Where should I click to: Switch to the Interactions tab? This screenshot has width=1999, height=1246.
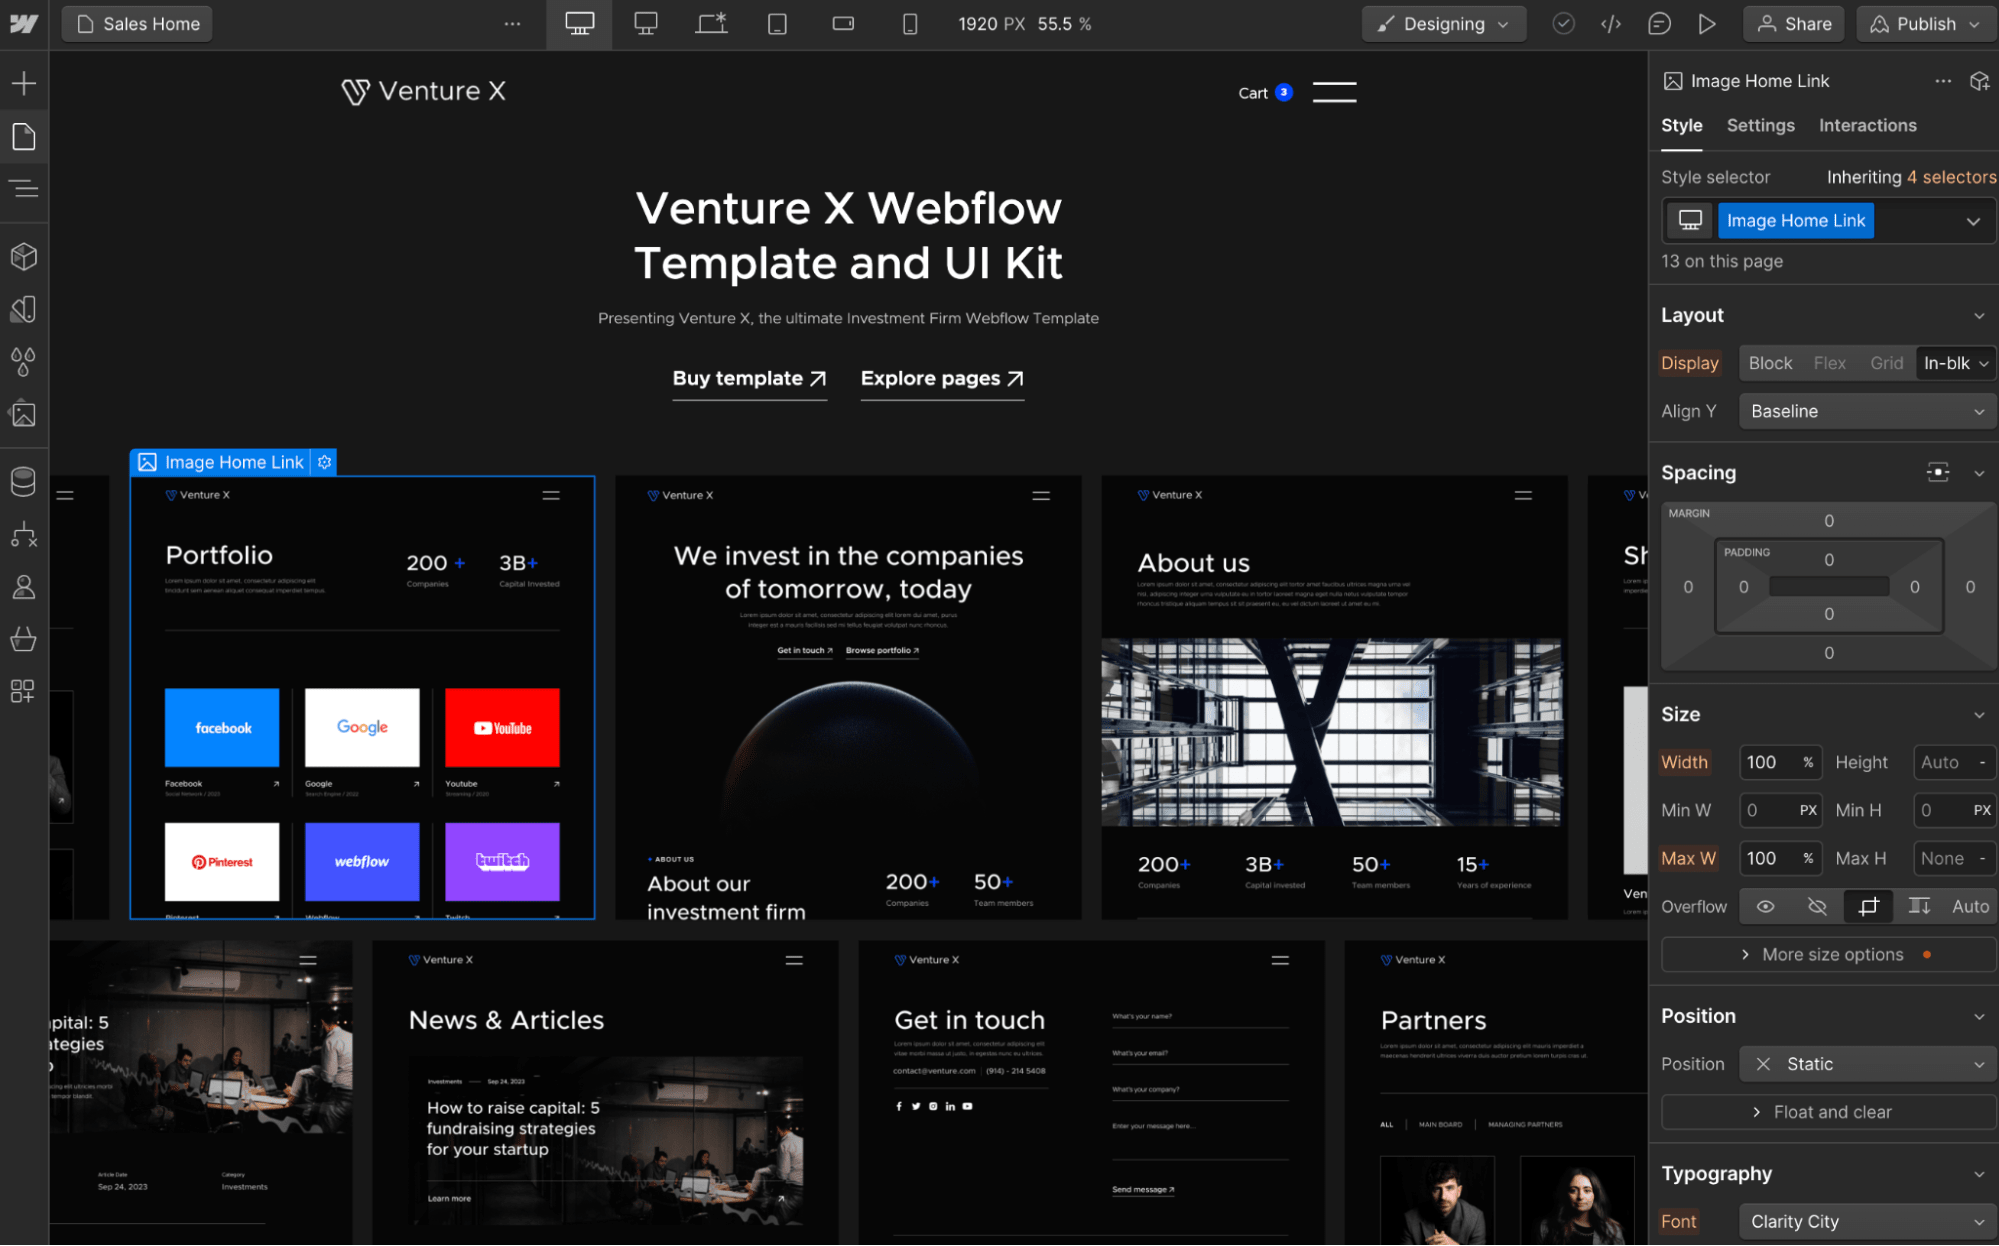[x=1867, y=126]
